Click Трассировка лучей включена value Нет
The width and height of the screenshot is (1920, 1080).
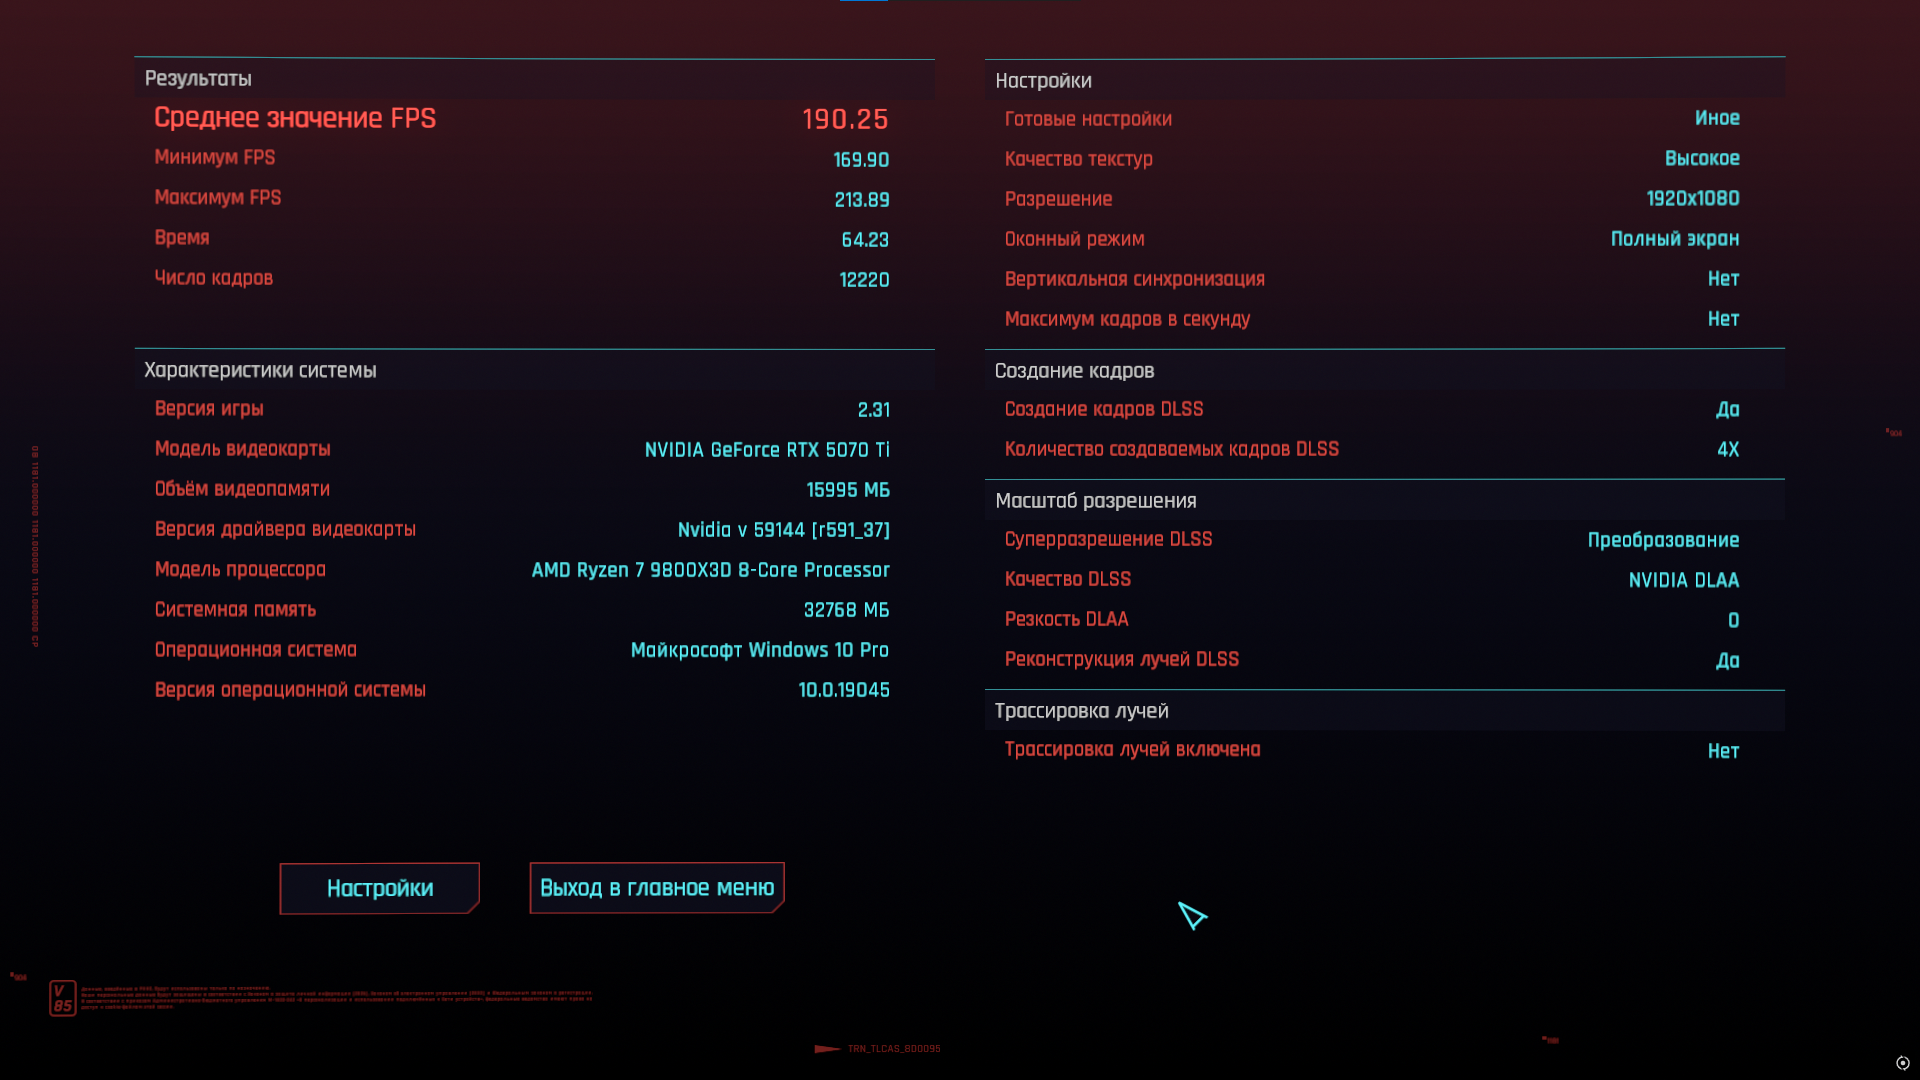[1722, 751]
